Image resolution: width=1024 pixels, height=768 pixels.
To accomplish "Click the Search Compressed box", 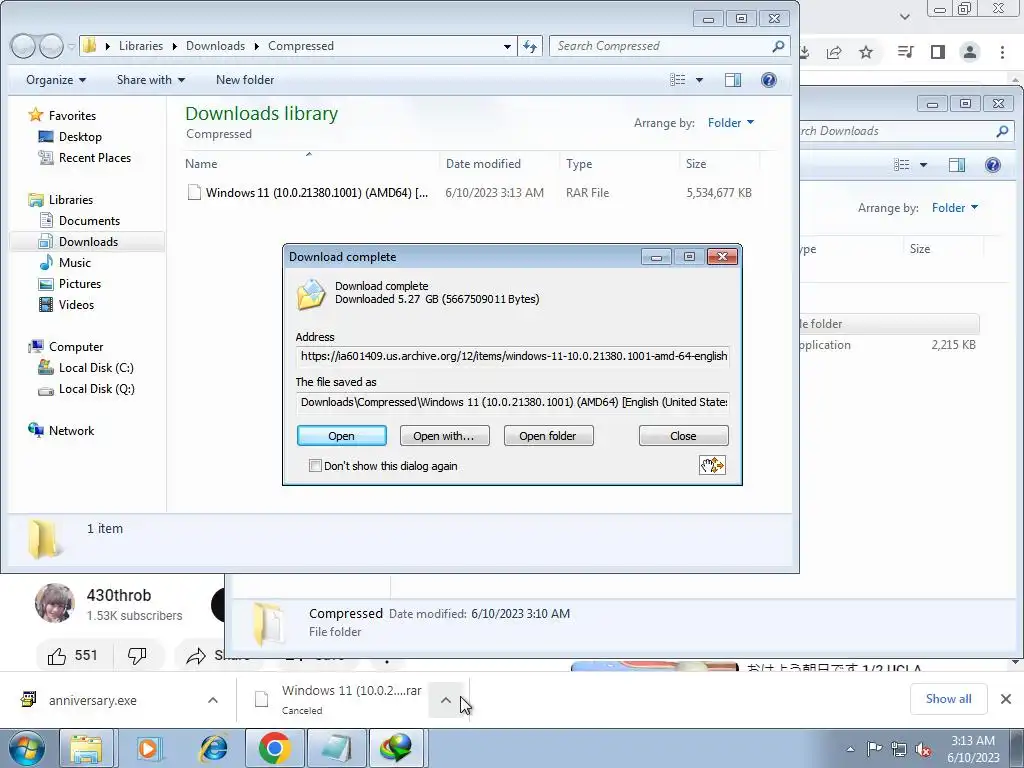I will (669, 46).
